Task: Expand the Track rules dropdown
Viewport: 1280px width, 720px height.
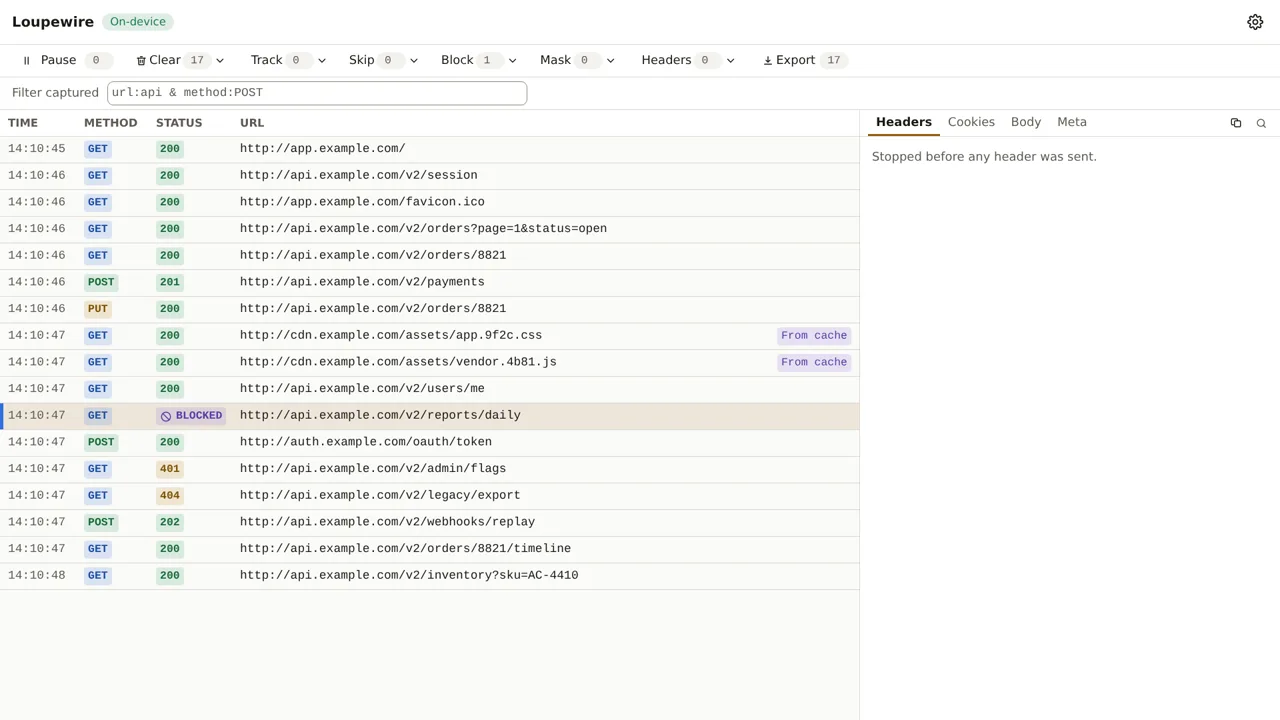Action: (x=322, y=61)
